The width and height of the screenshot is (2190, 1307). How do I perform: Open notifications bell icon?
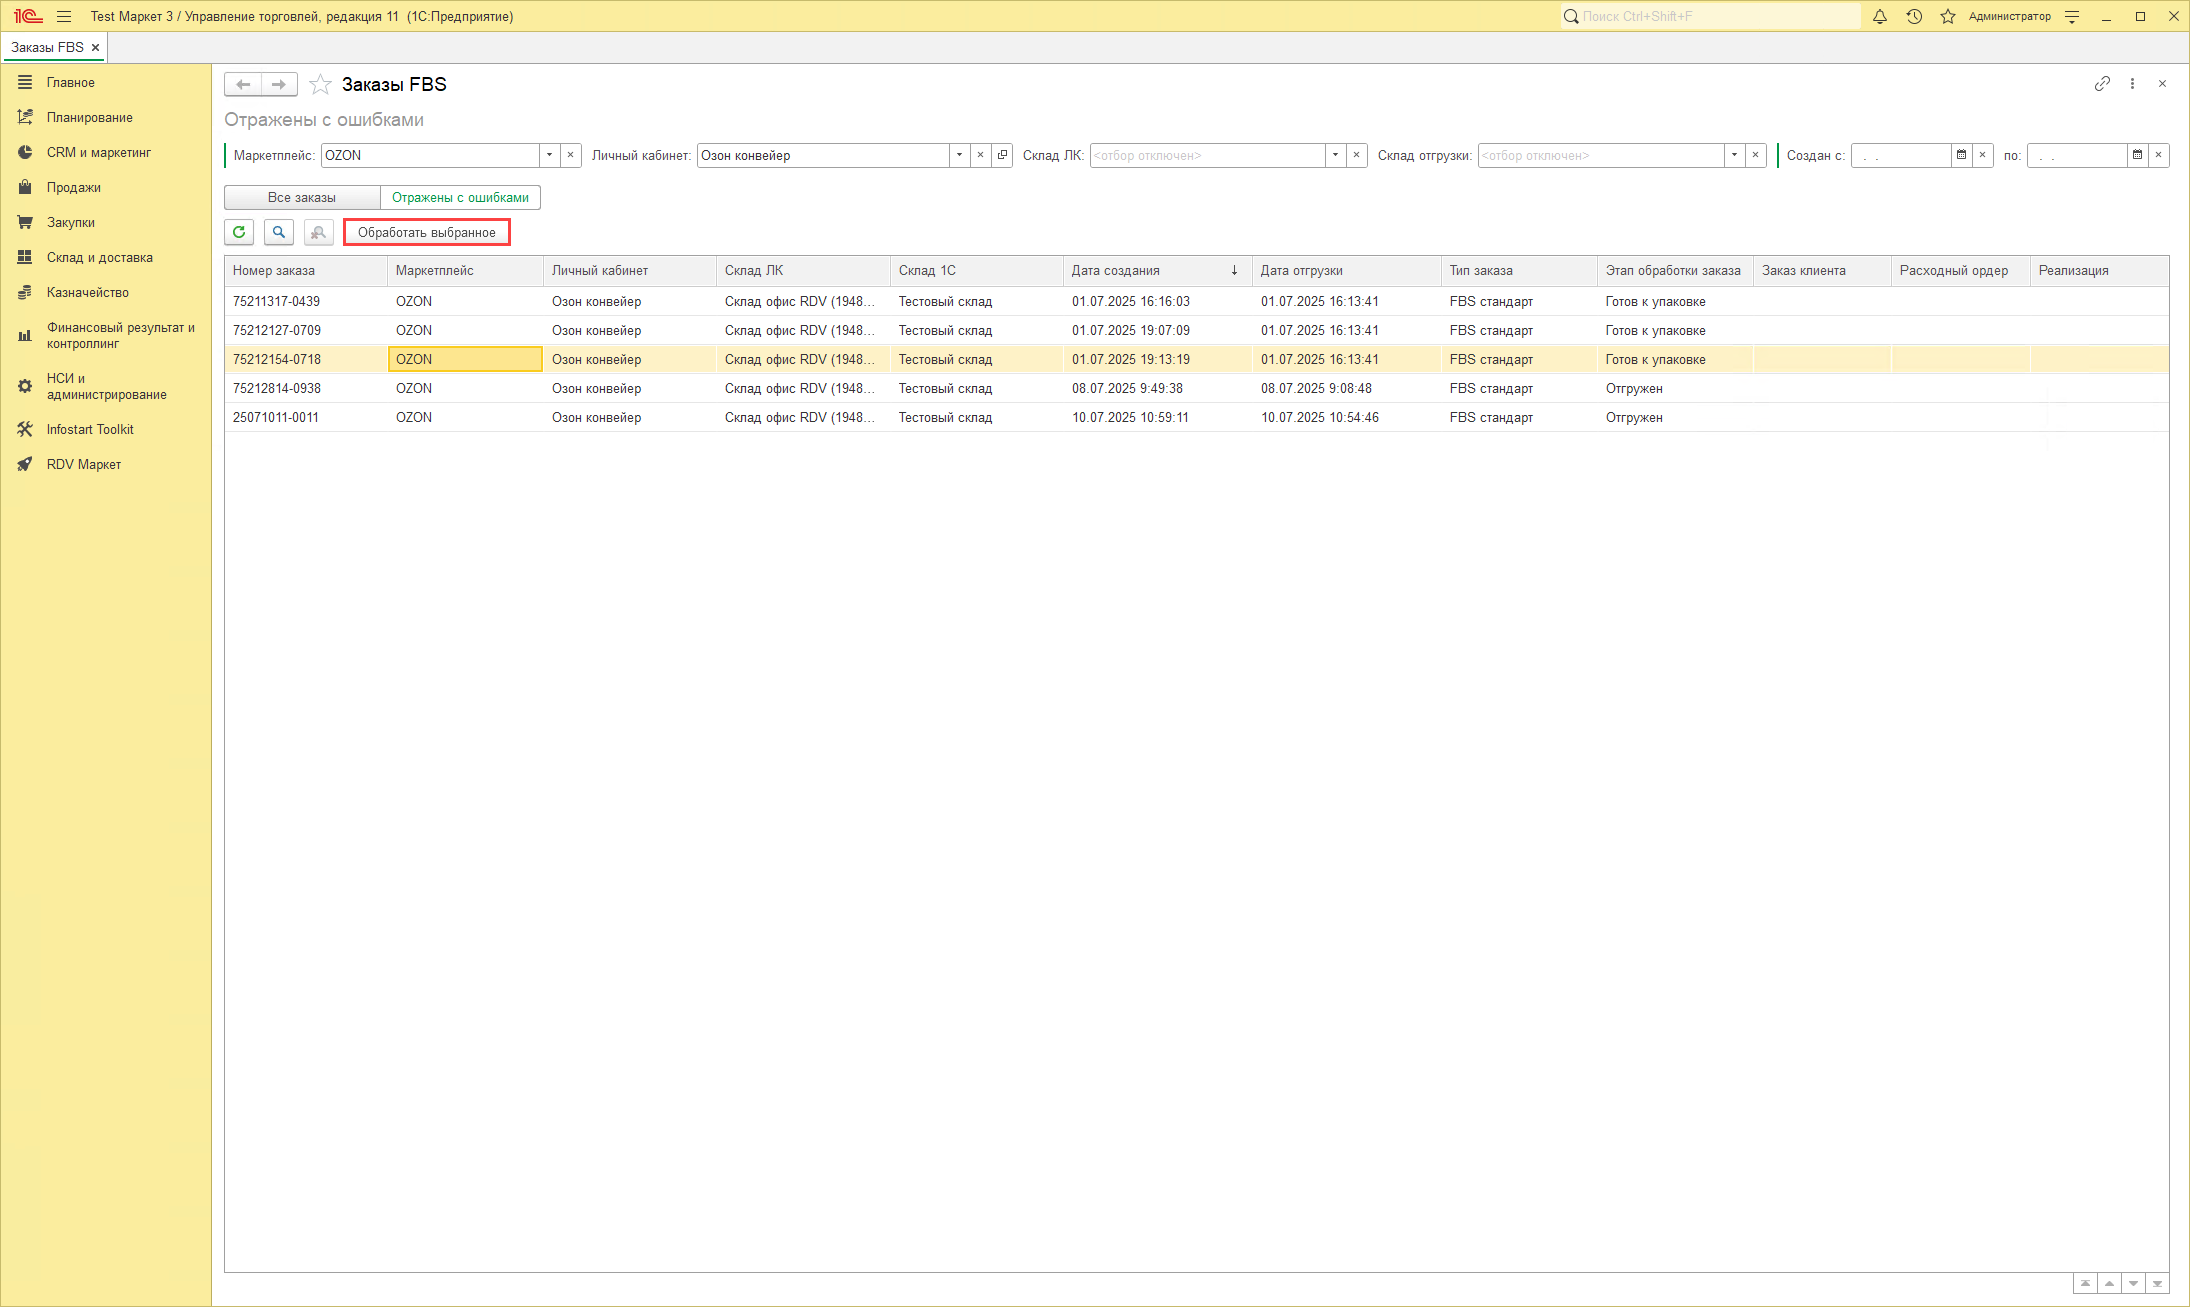[1880, 16]
